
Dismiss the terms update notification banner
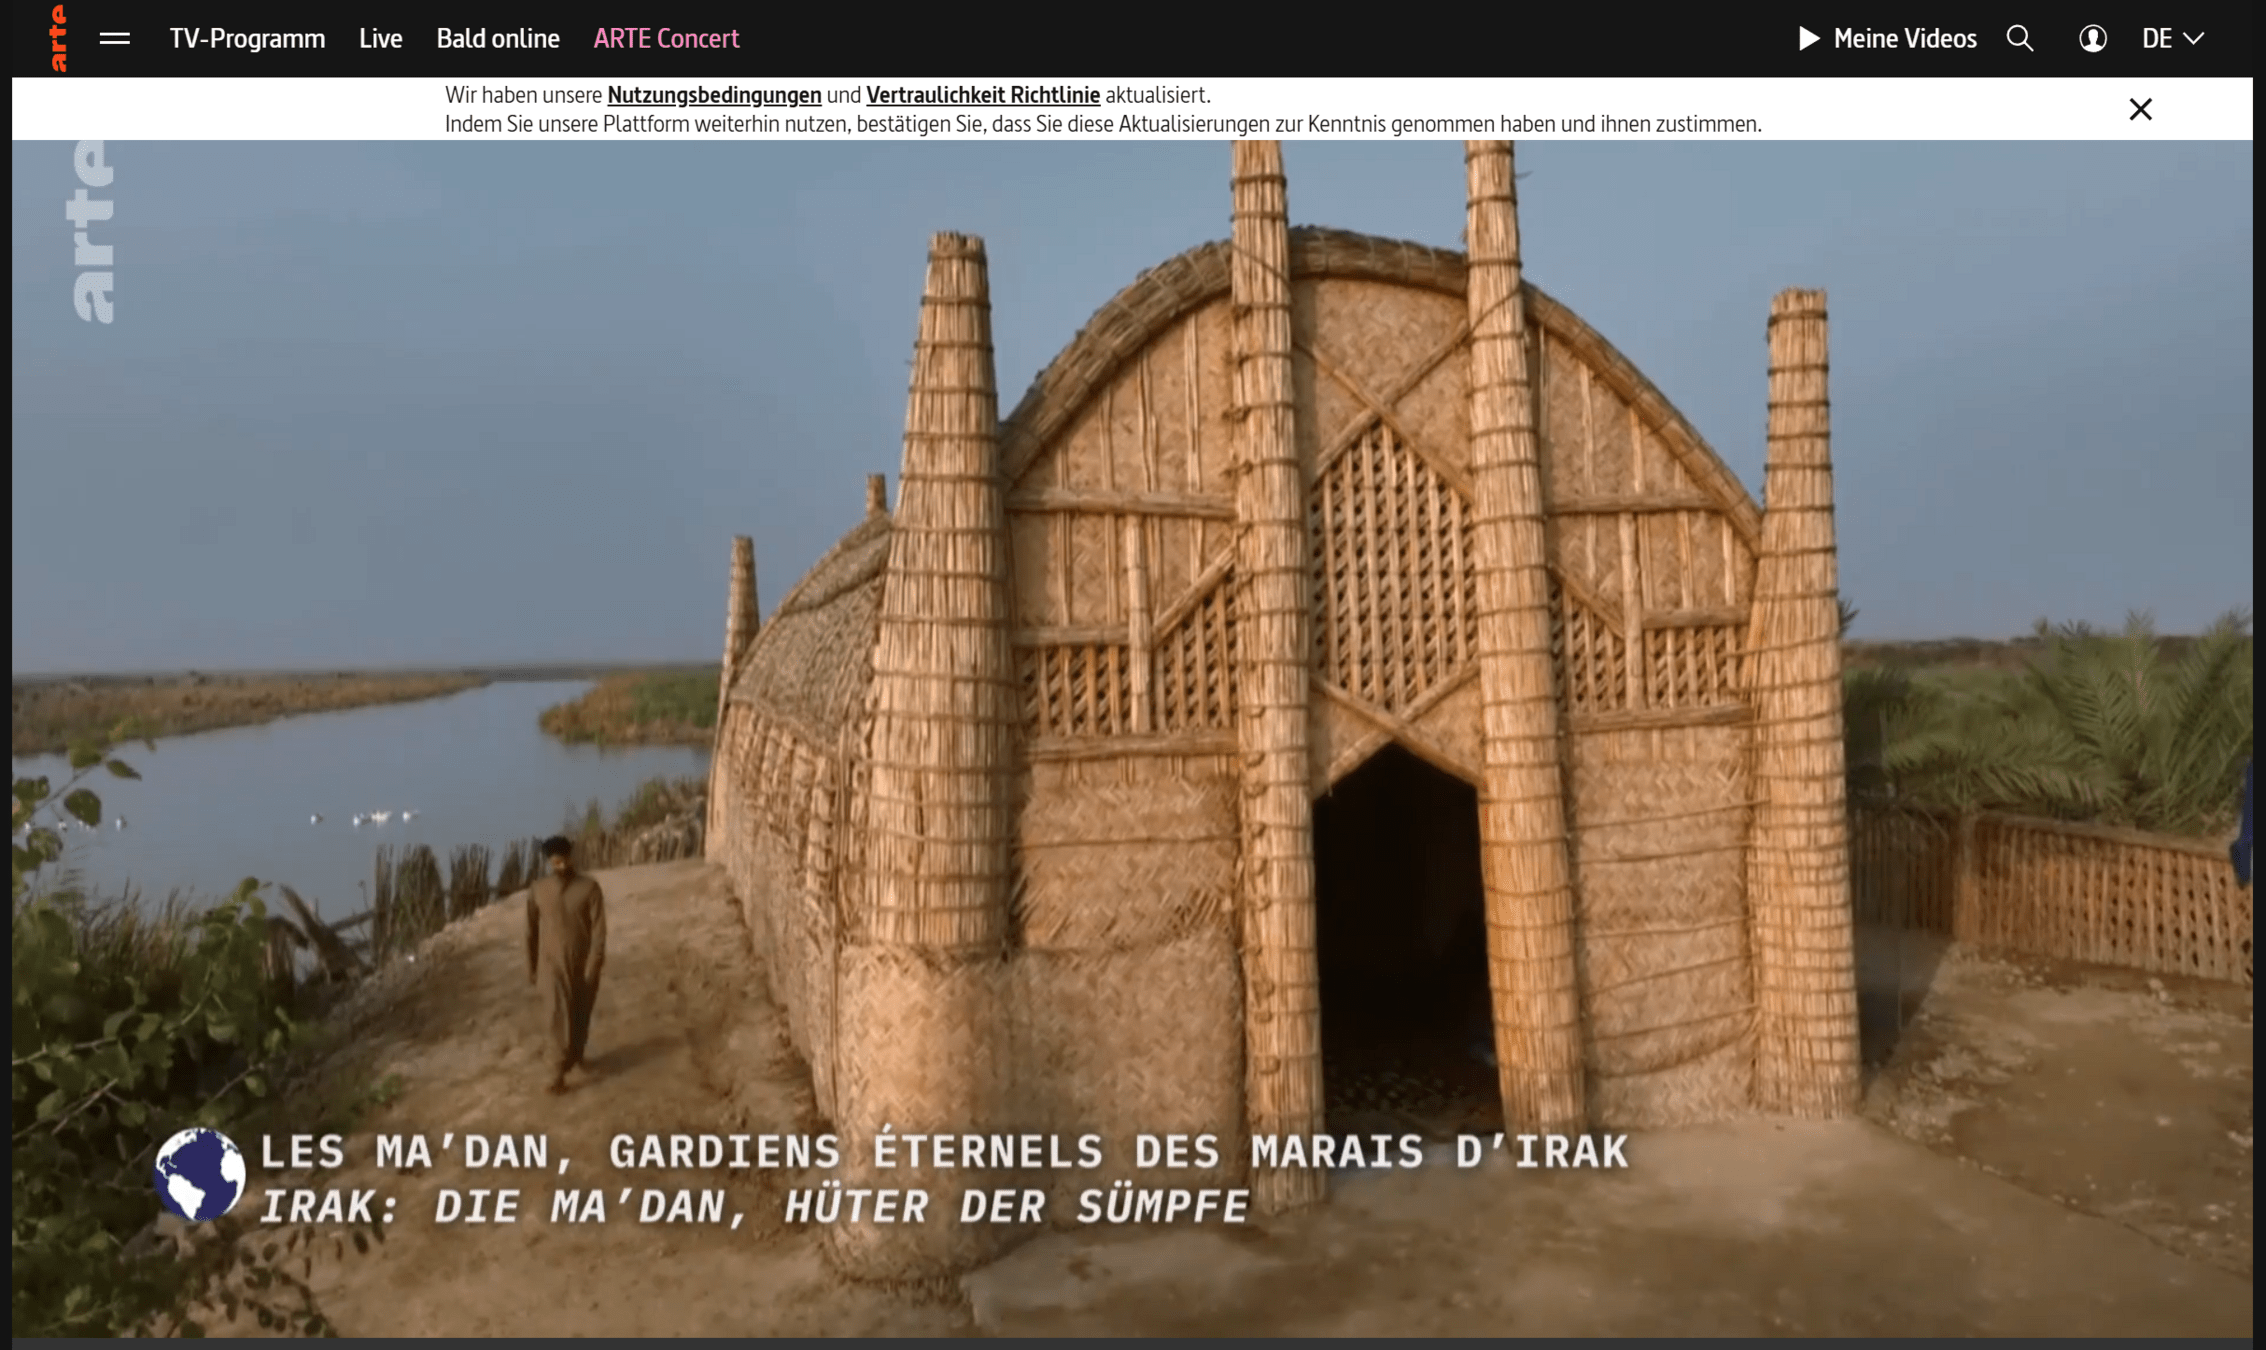coord(2140,109)
